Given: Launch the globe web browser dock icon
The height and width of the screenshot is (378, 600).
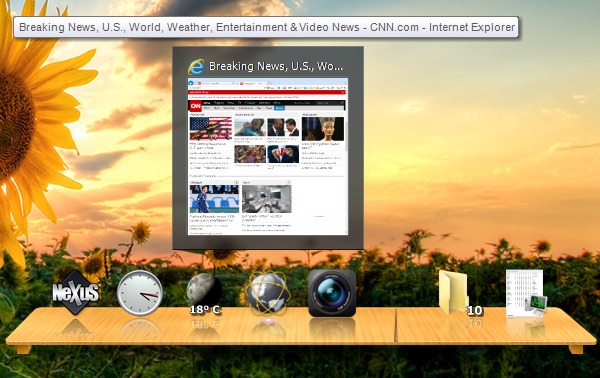Looking at the screenshot, I should click(267, 293).
